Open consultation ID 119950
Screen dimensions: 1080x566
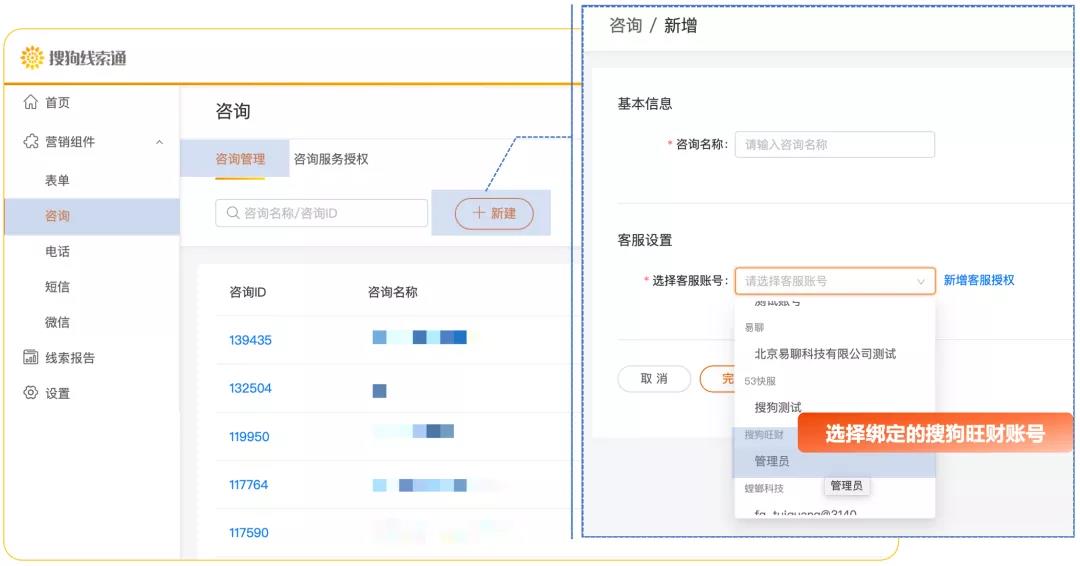tap(249, 437)
